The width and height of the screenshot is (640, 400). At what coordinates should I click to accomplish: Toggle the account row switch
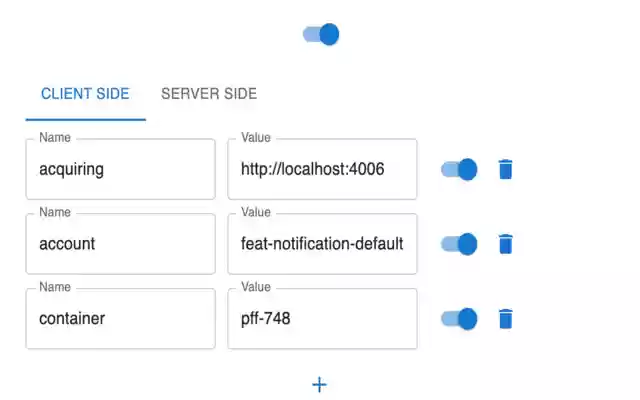(x=459, y=244)
